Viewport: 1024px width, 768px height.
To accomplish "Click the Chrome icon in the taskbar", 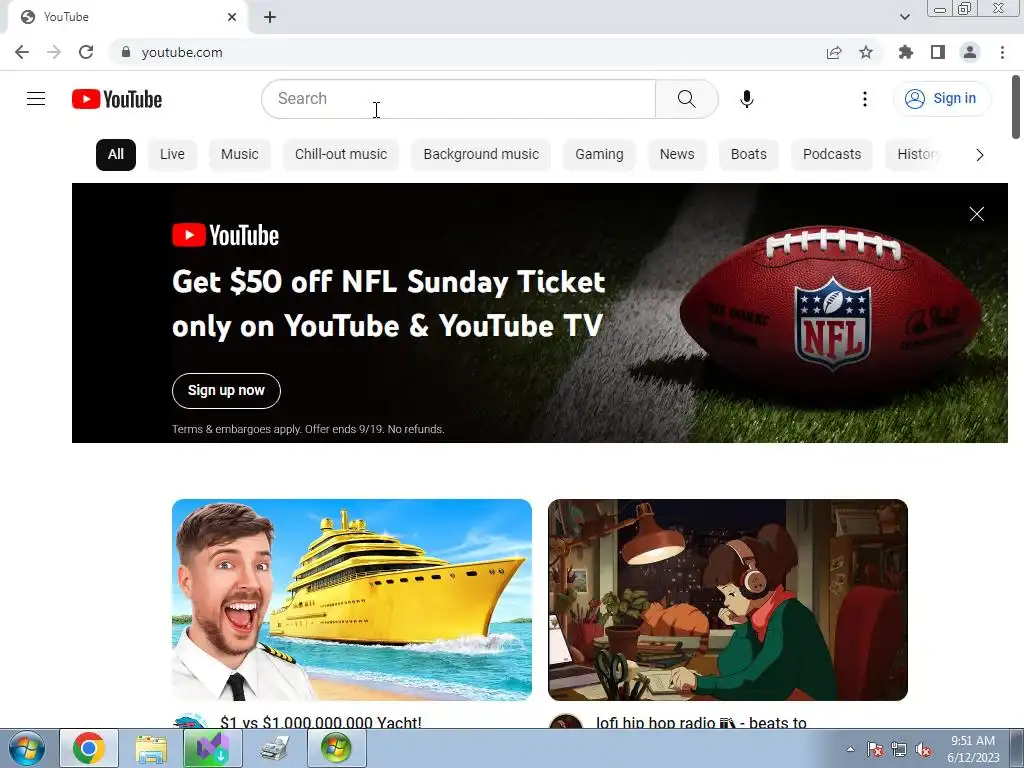I will (x=89, y=748).
